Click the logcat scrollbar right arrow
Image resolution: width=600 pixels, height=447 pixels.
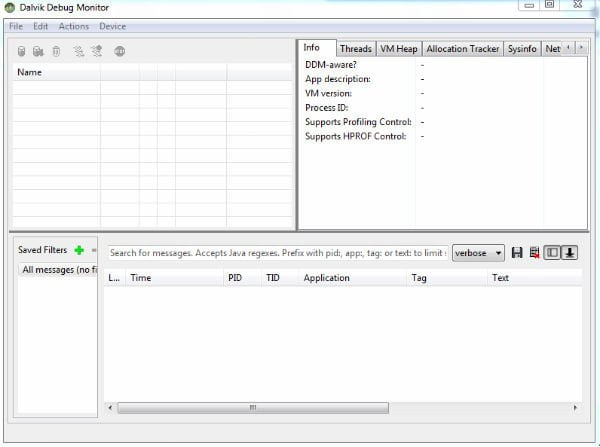575,408
